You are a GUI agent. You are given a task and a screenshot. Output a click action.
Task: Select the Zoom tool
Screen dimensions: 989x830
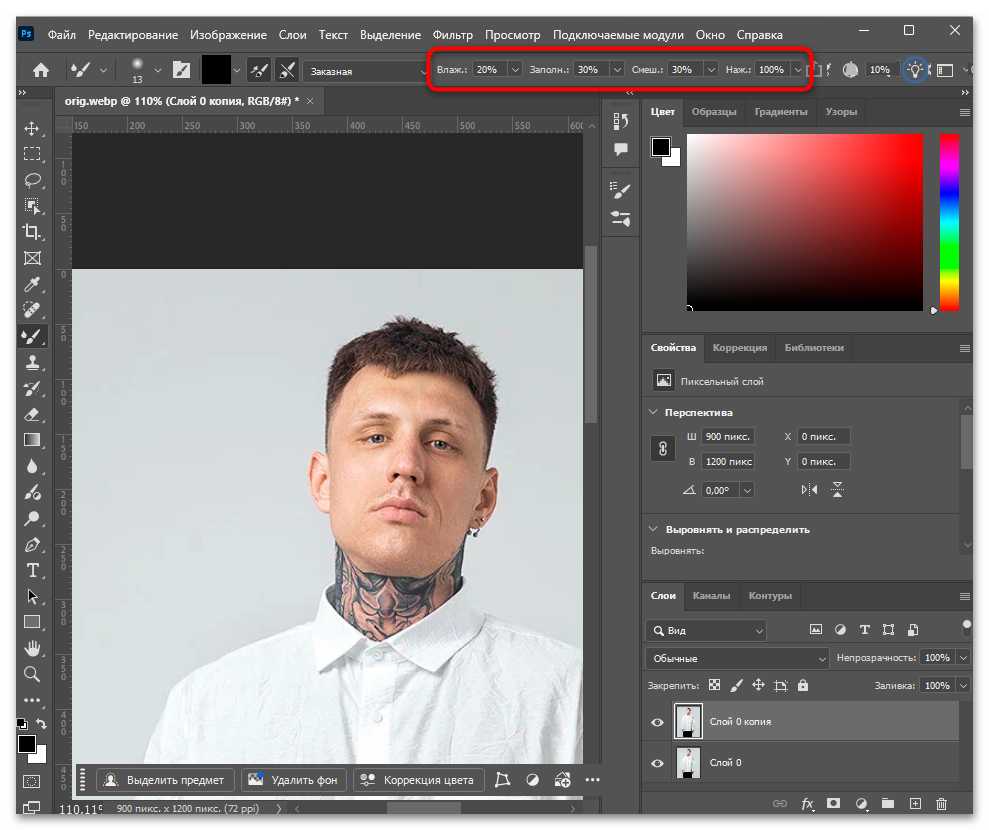[32, 674]
